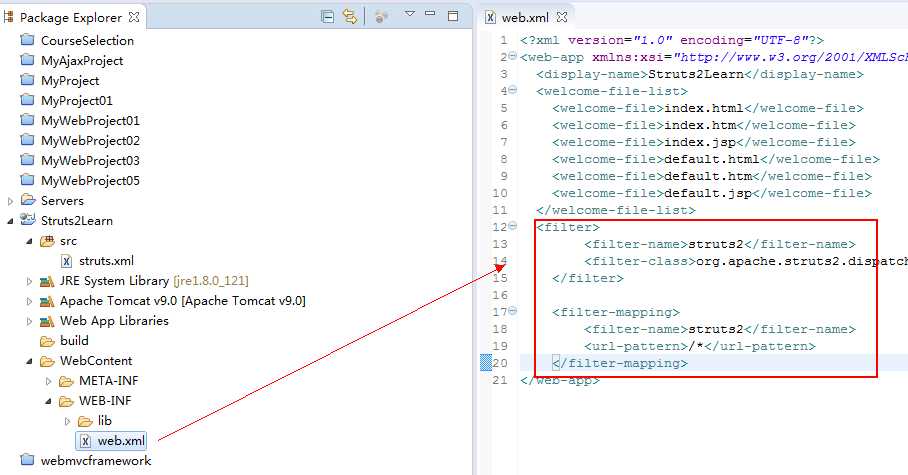This screenshot has height=475, width=908.
Task: Click the WebContent folder icon
Action: tap(47, 361)
